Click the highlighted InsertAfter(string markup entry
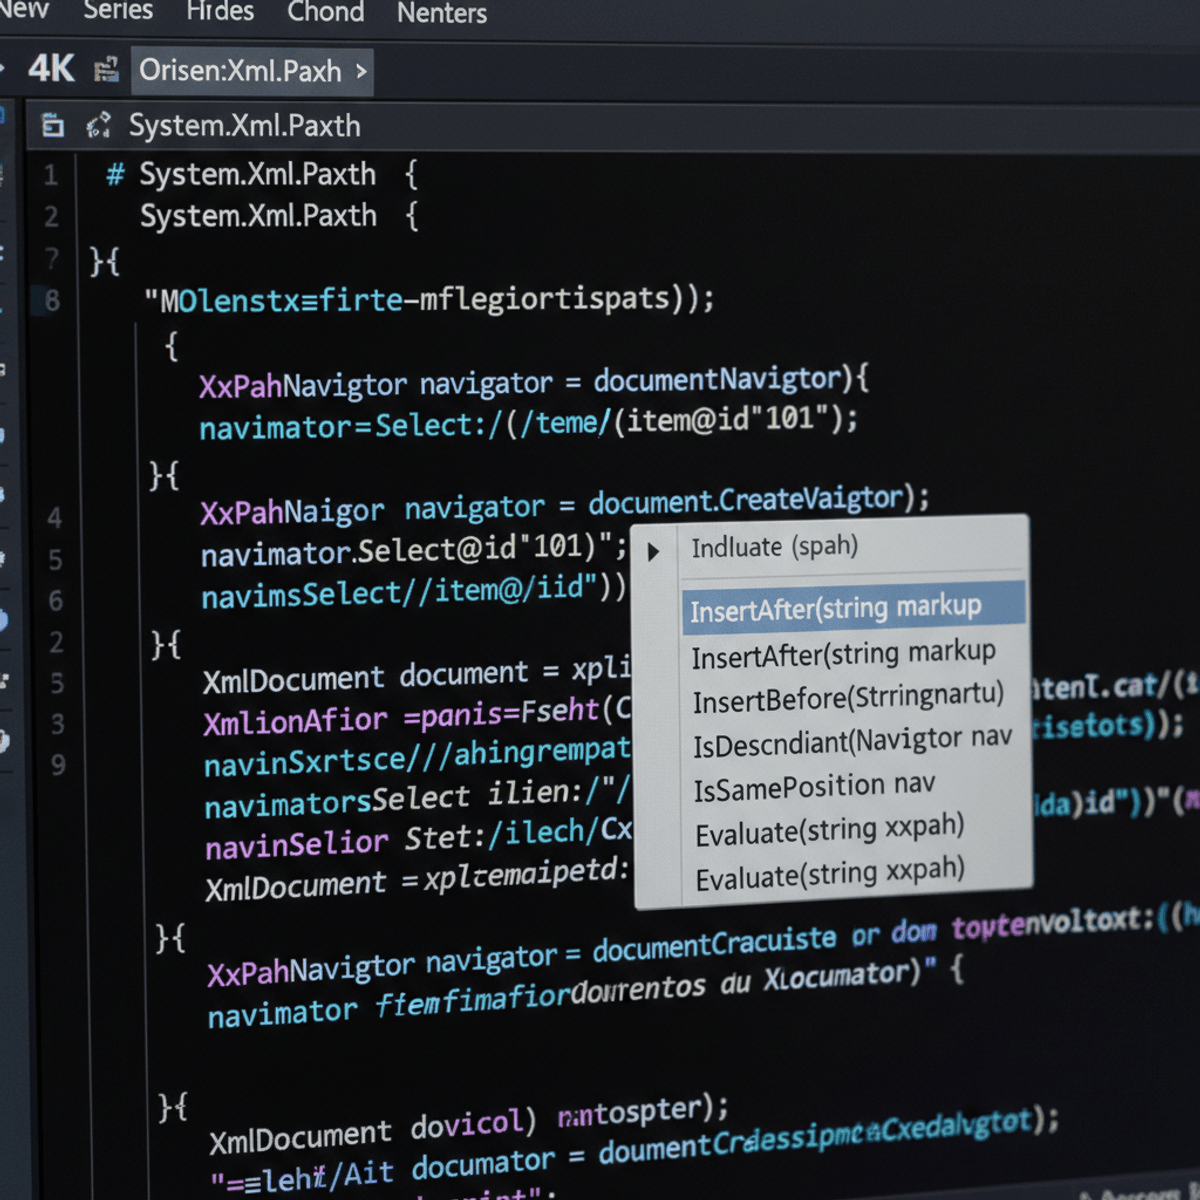 [x=836, y=607]
